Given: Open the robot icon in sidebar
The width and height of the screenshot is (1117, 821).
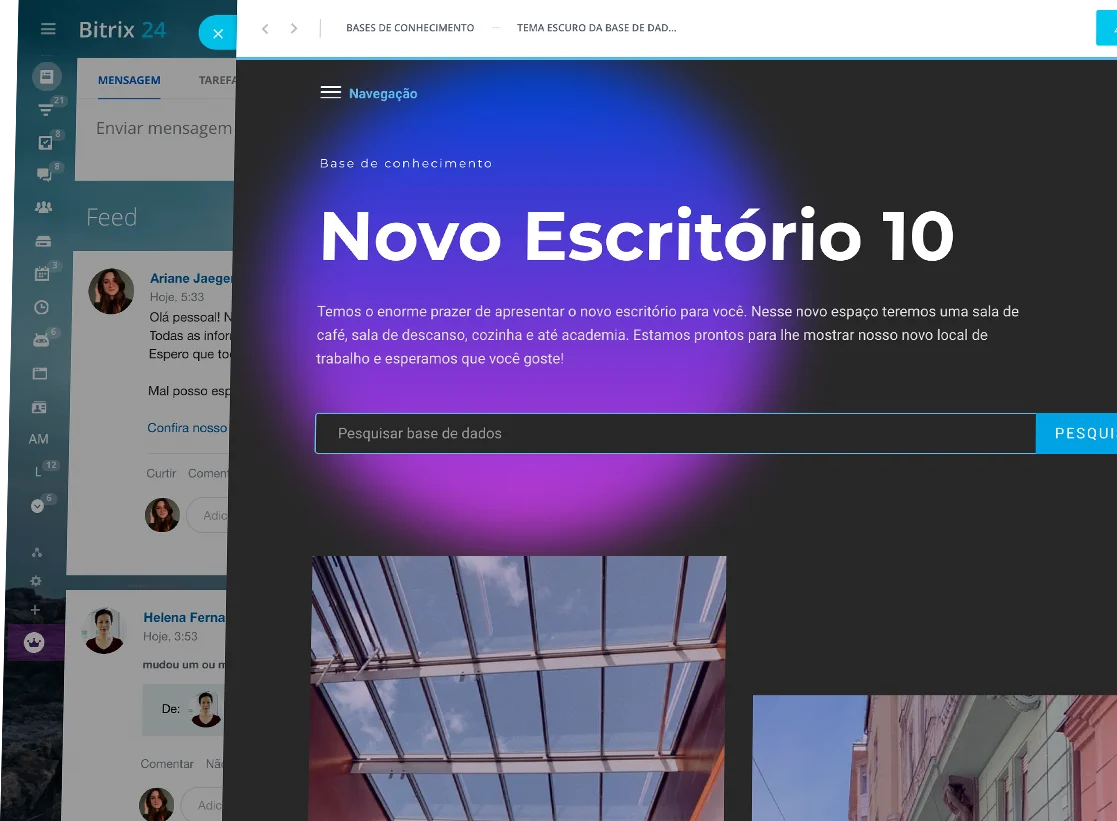Looking at the screenshot, I should [x=41, y=340].
